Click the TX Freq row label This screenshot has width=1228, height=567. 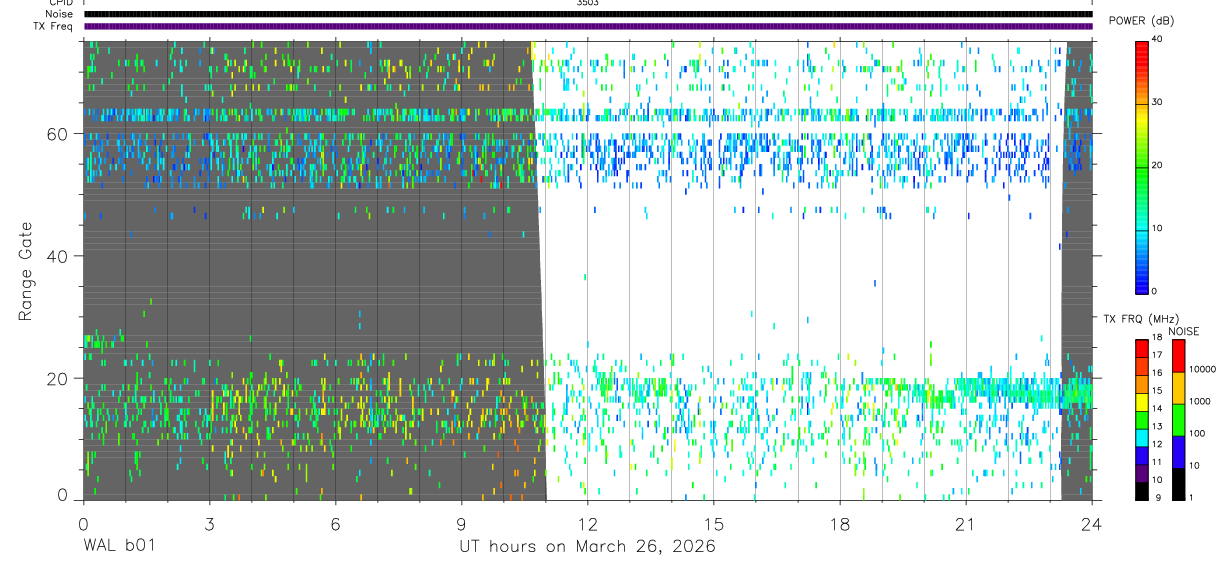click(x=53, y=26)
